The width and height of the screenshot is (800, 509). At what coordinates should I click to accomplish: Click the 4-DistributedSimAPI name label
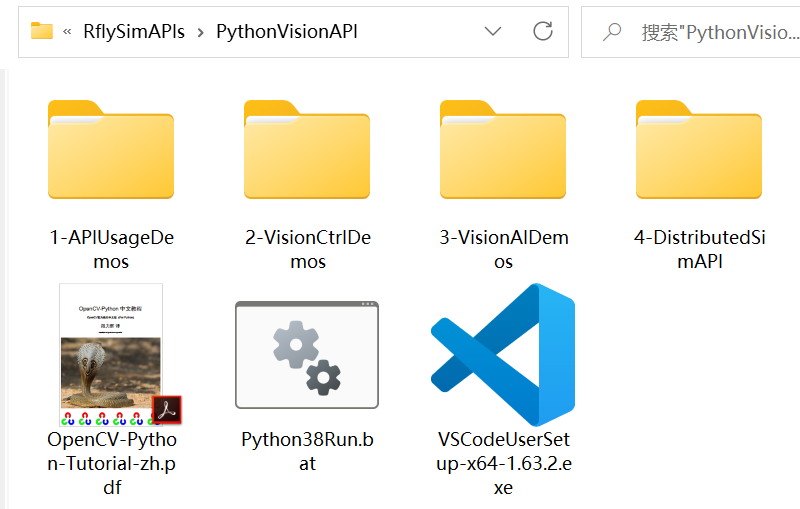pos(699,249)
